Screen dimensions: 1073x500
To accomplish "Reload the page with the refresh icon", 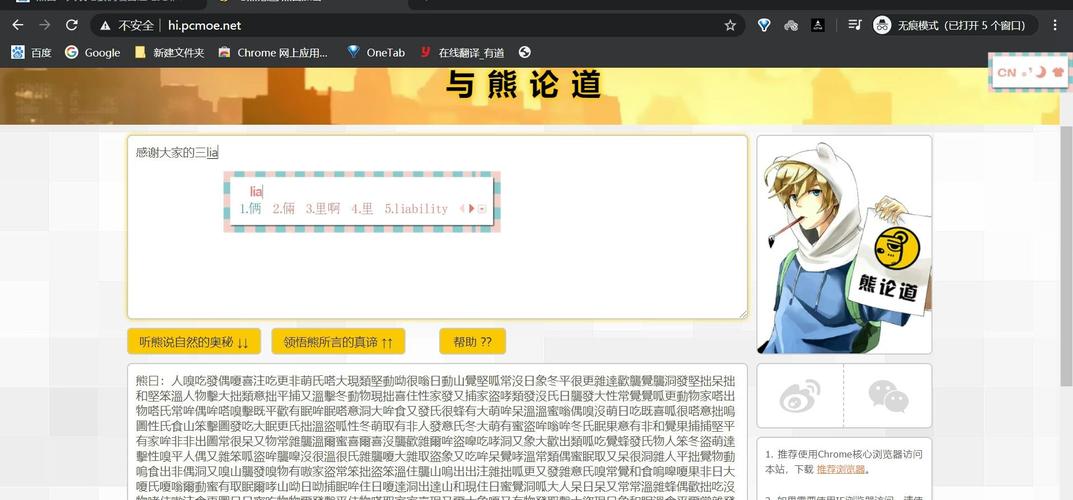I will click(x=72, y=25).
